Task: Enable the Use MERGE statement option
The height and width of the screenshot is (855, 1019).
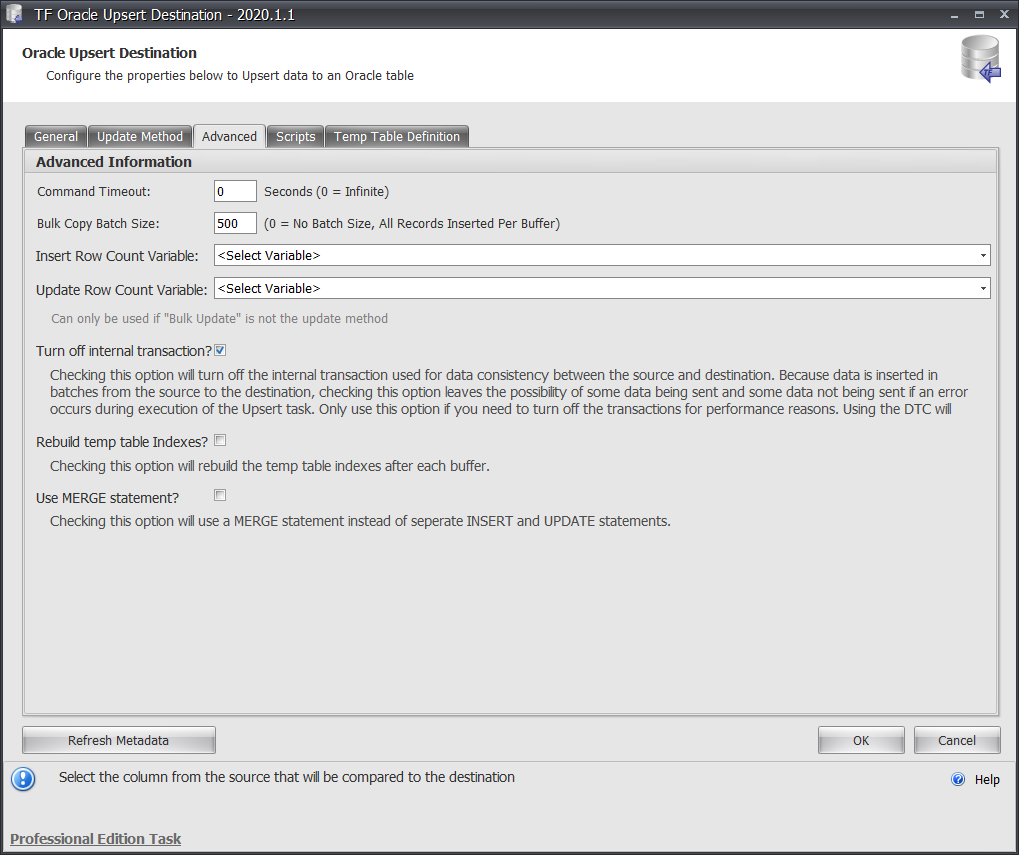Action: click(219, 495)
